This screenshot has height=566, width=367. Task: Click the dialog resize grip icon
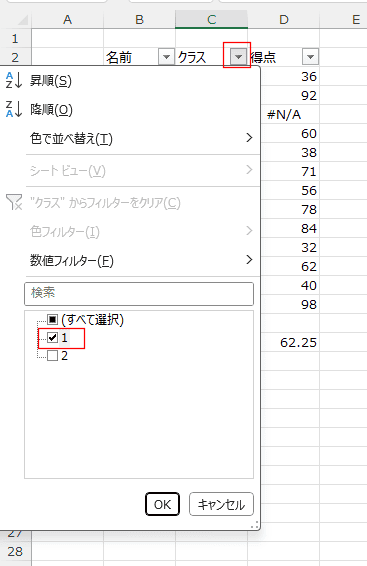[x=255, y=525]
